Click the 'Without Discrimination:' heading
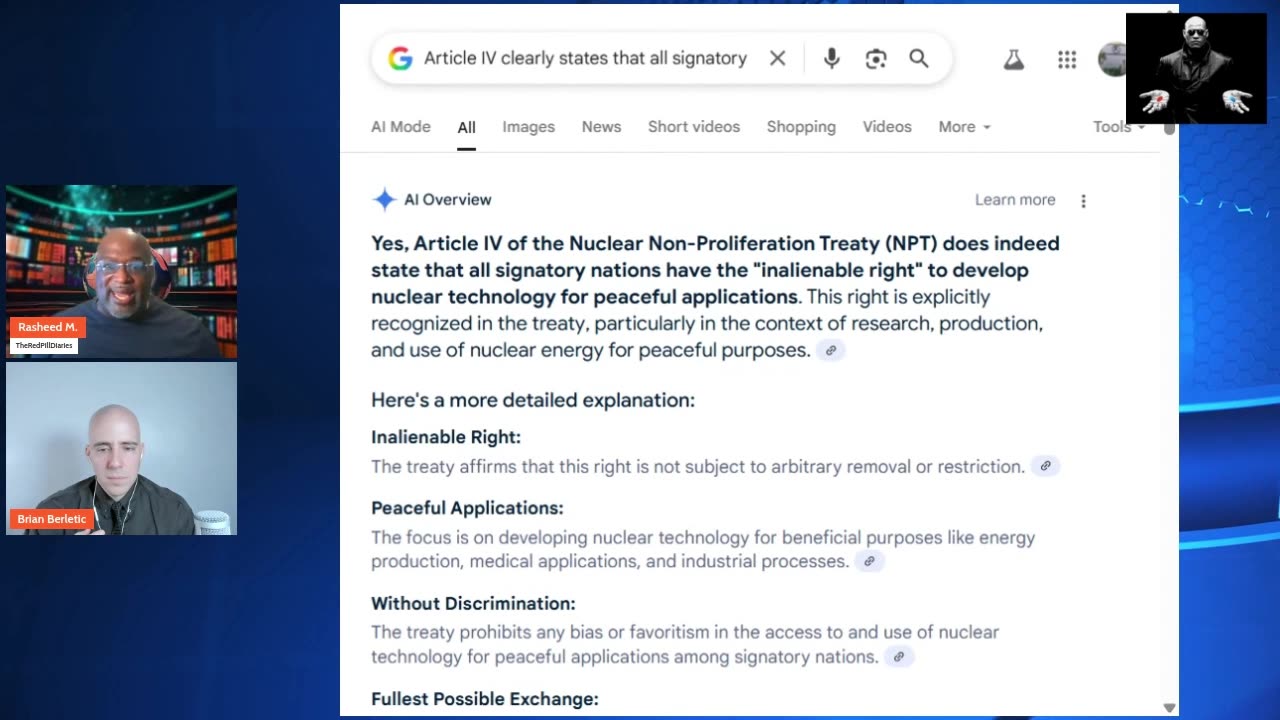The width and height of the screenshot is (1280, 720). 473,603
